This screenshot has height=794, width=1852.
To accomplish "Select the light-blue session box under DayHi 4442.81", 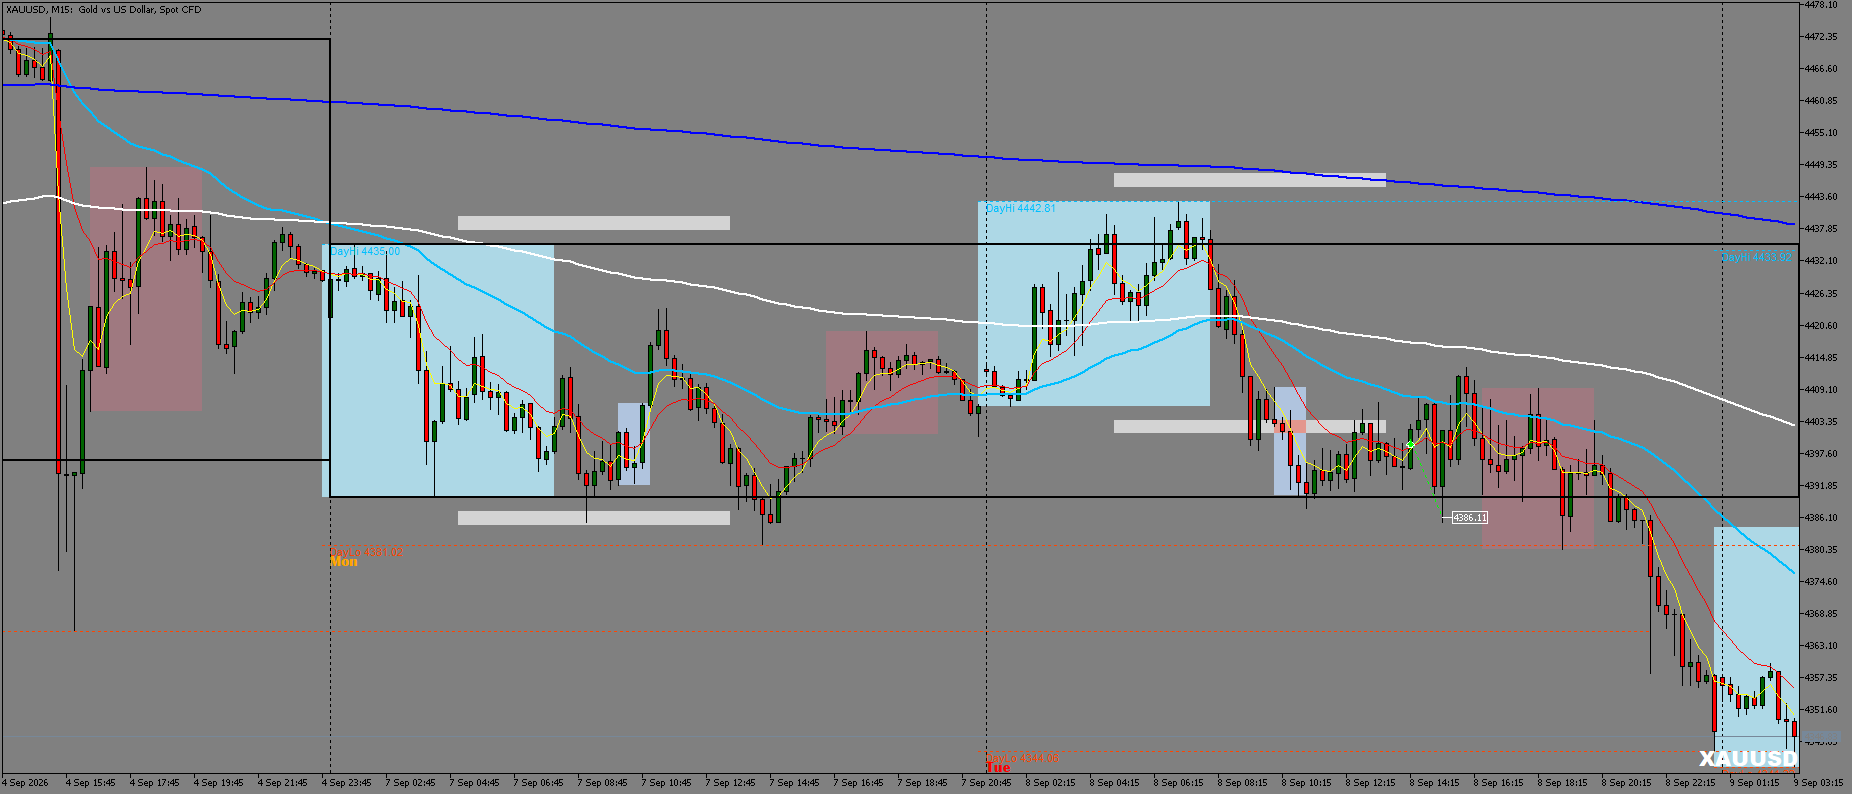I will (1094, 304).
